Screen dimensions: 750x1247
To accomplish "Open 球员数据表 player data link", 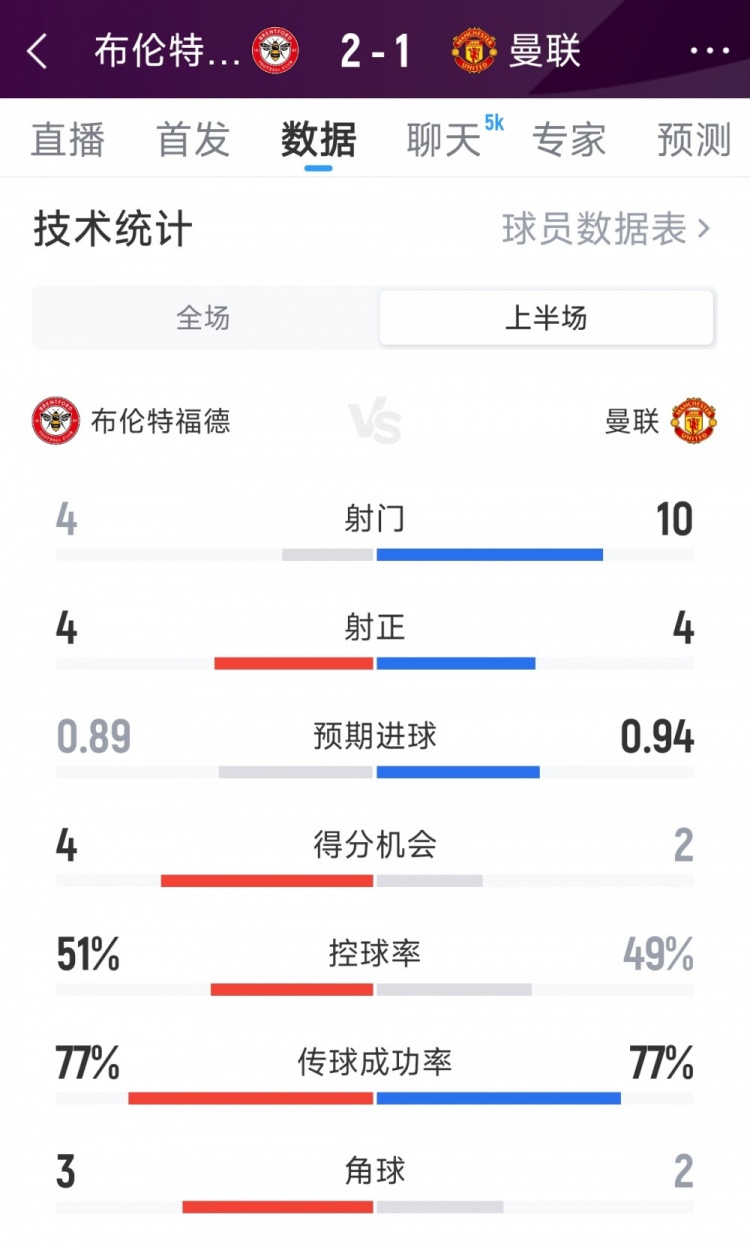I will pos(594,229).
